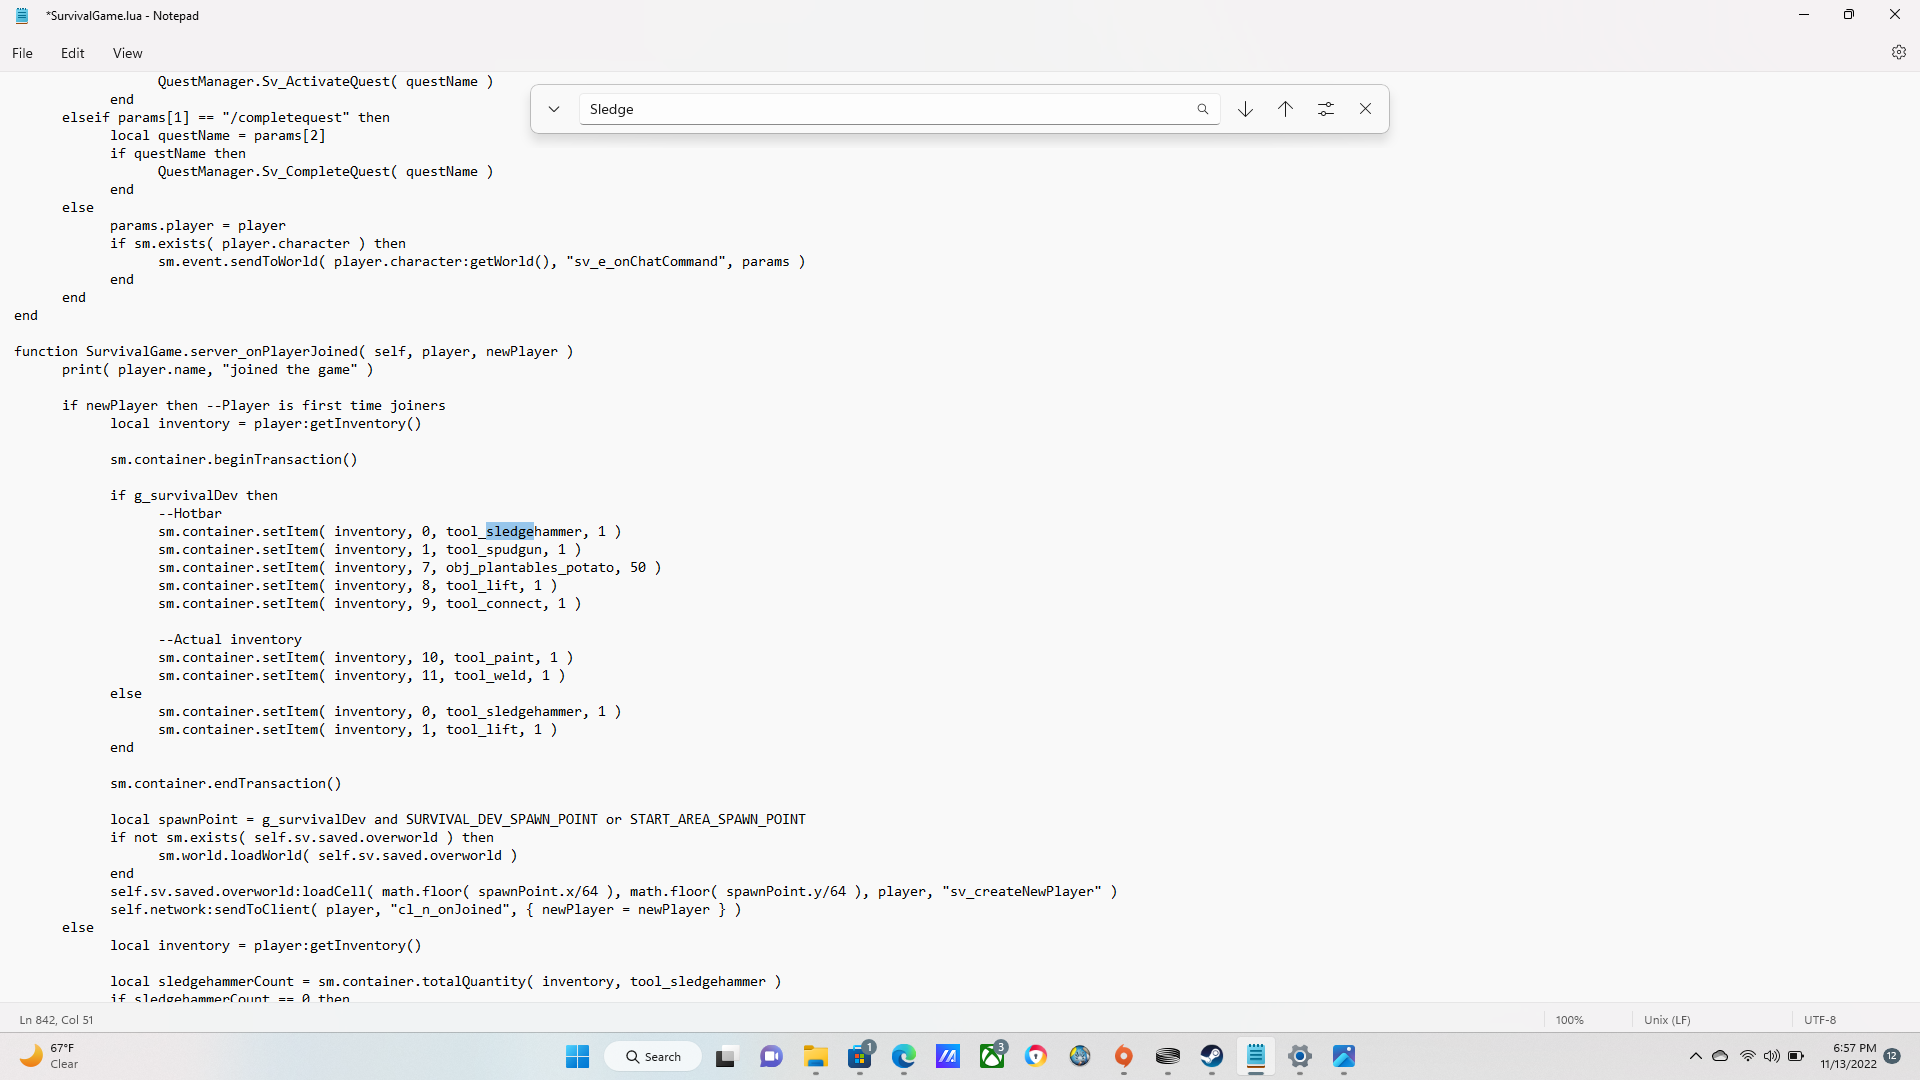The height and width of the screenshot is (1080, 1920).
Task: Open the File menu
Action: (22, 53)
